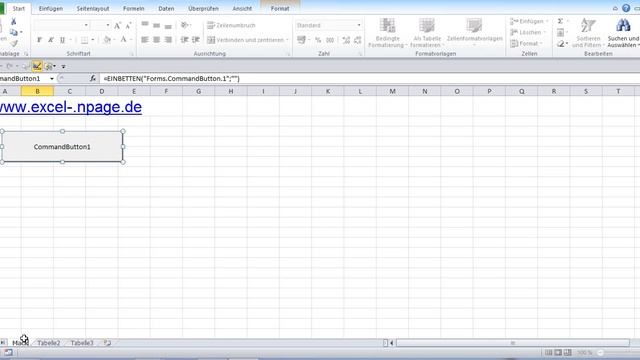This screenshot has height=360, width=640.
Task: Click the increase decimal places icon
Action: pyautogui.click(x=346, y=40)
